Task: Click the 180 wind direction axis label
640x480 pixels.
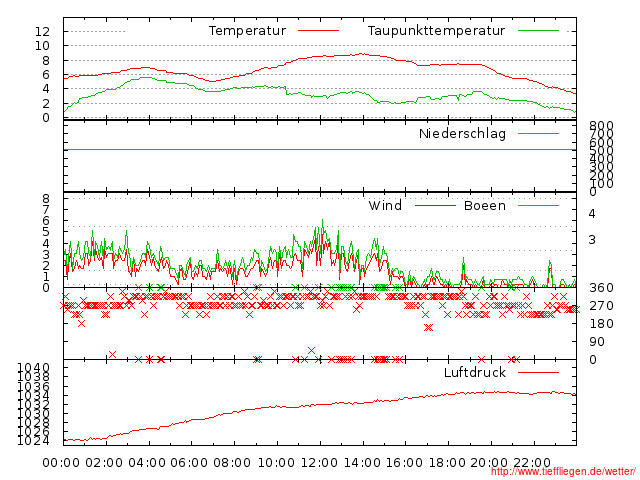Action: click(x=601, y=324)
